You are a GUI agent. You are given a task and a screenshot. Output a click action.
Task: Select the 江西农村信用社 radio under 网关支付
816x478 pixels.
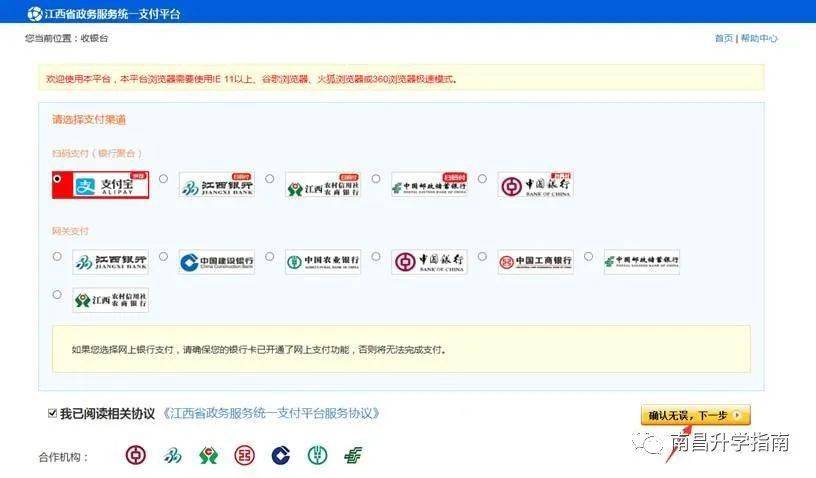point(57,295)
